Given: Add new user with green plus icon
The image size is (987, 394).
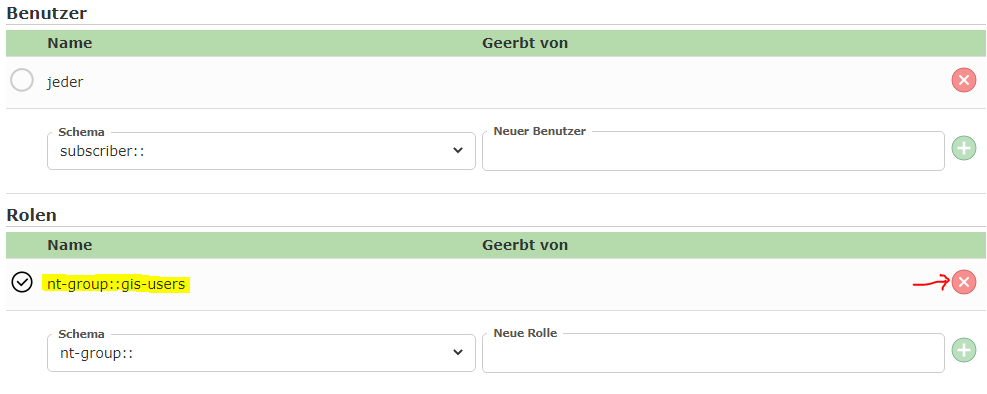Looking at the screenshot, I should coord(963,149).
